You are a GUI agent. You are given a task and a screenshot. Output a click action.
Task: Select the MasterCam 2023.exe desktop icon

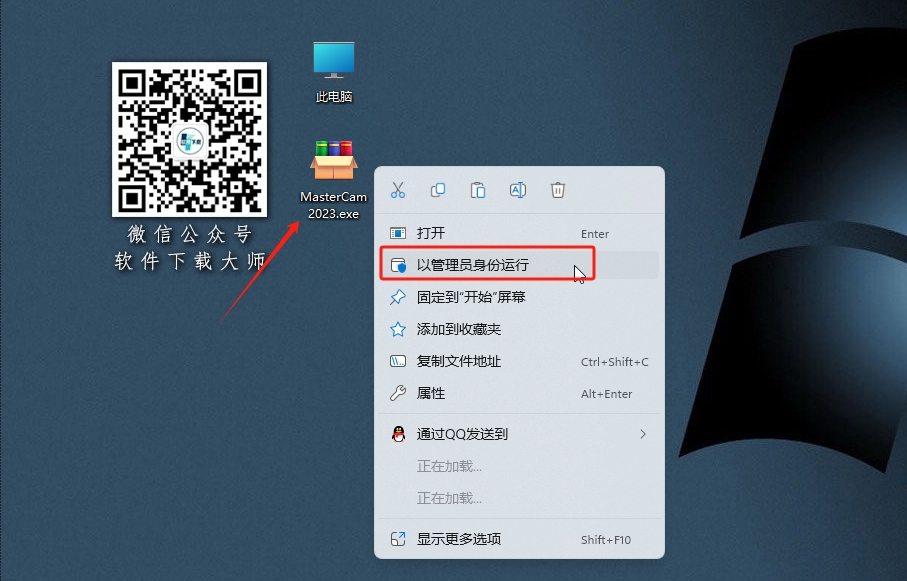pos(333,160)
